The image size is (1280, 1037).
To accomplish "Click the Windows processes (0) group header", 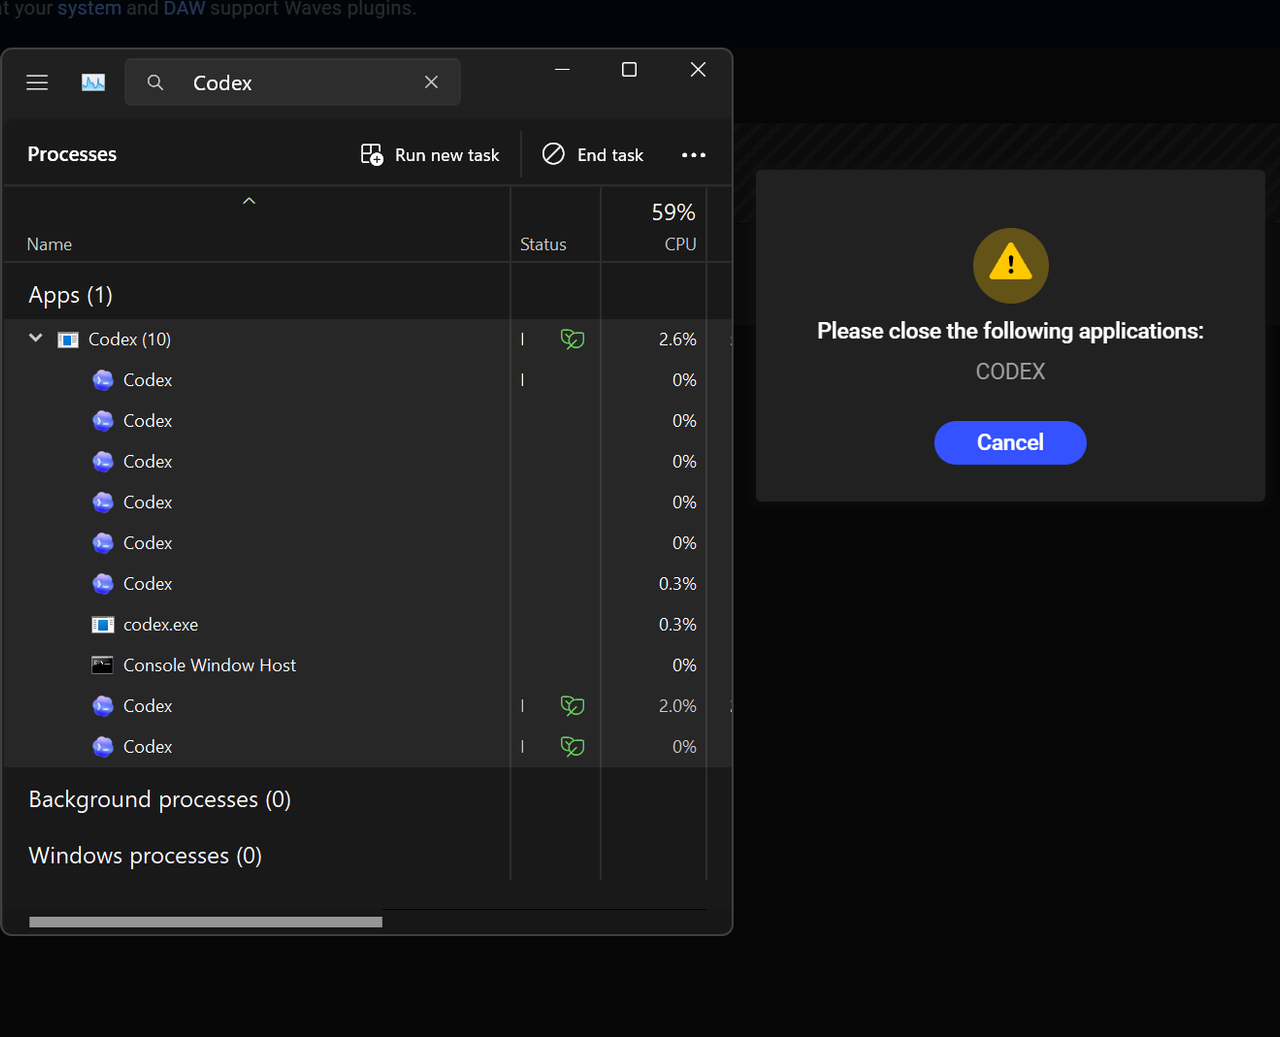I will point(145,856).
